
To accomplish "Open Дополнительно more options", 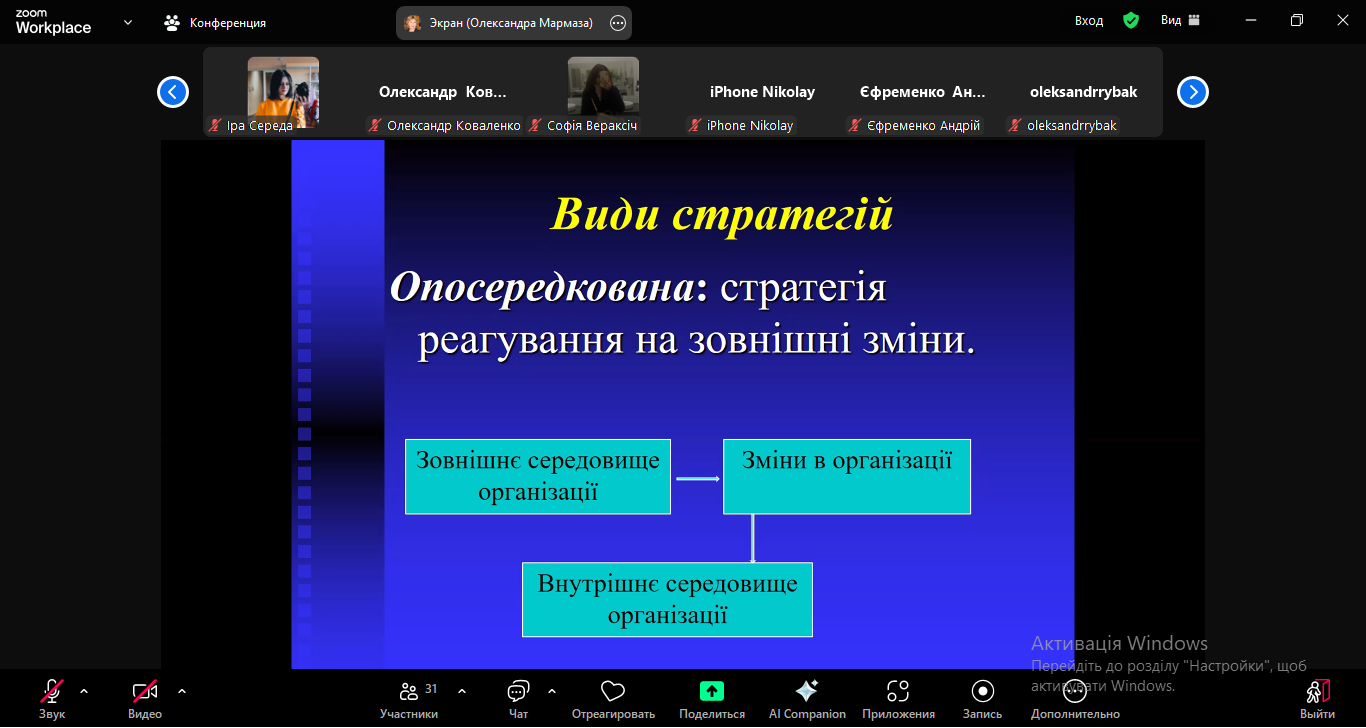I will point(1075,699).
